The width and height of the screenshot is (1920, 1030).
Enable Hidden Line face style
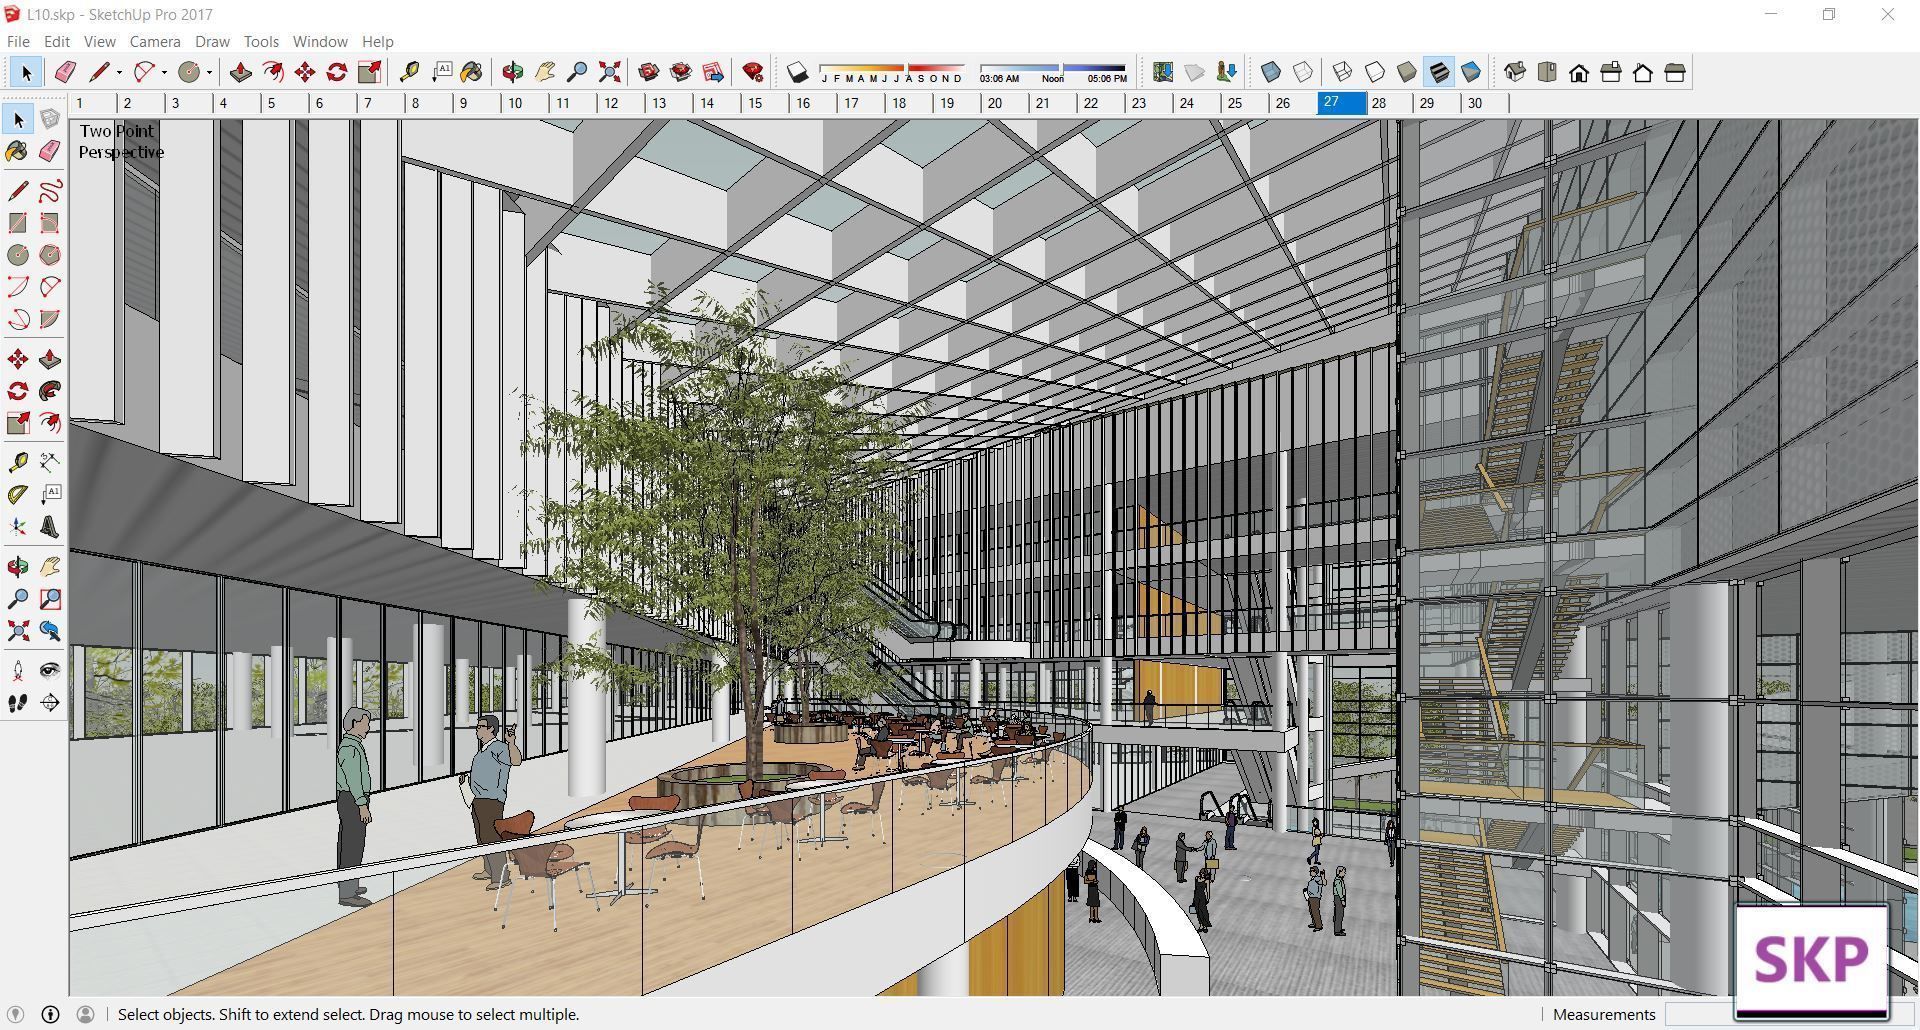click(x=1375, y=72)
